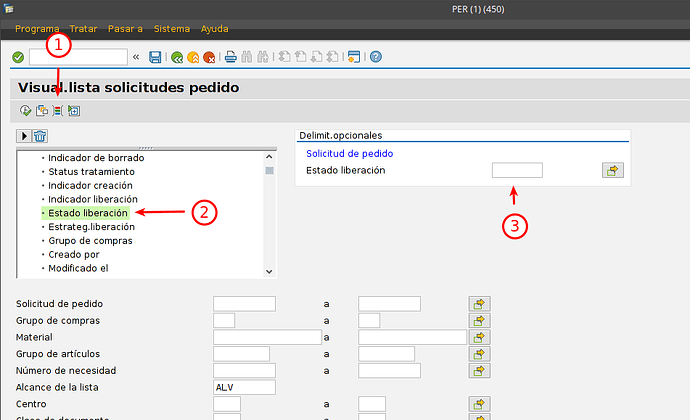
Task: Click the Material to field
Action: [412, 337]
